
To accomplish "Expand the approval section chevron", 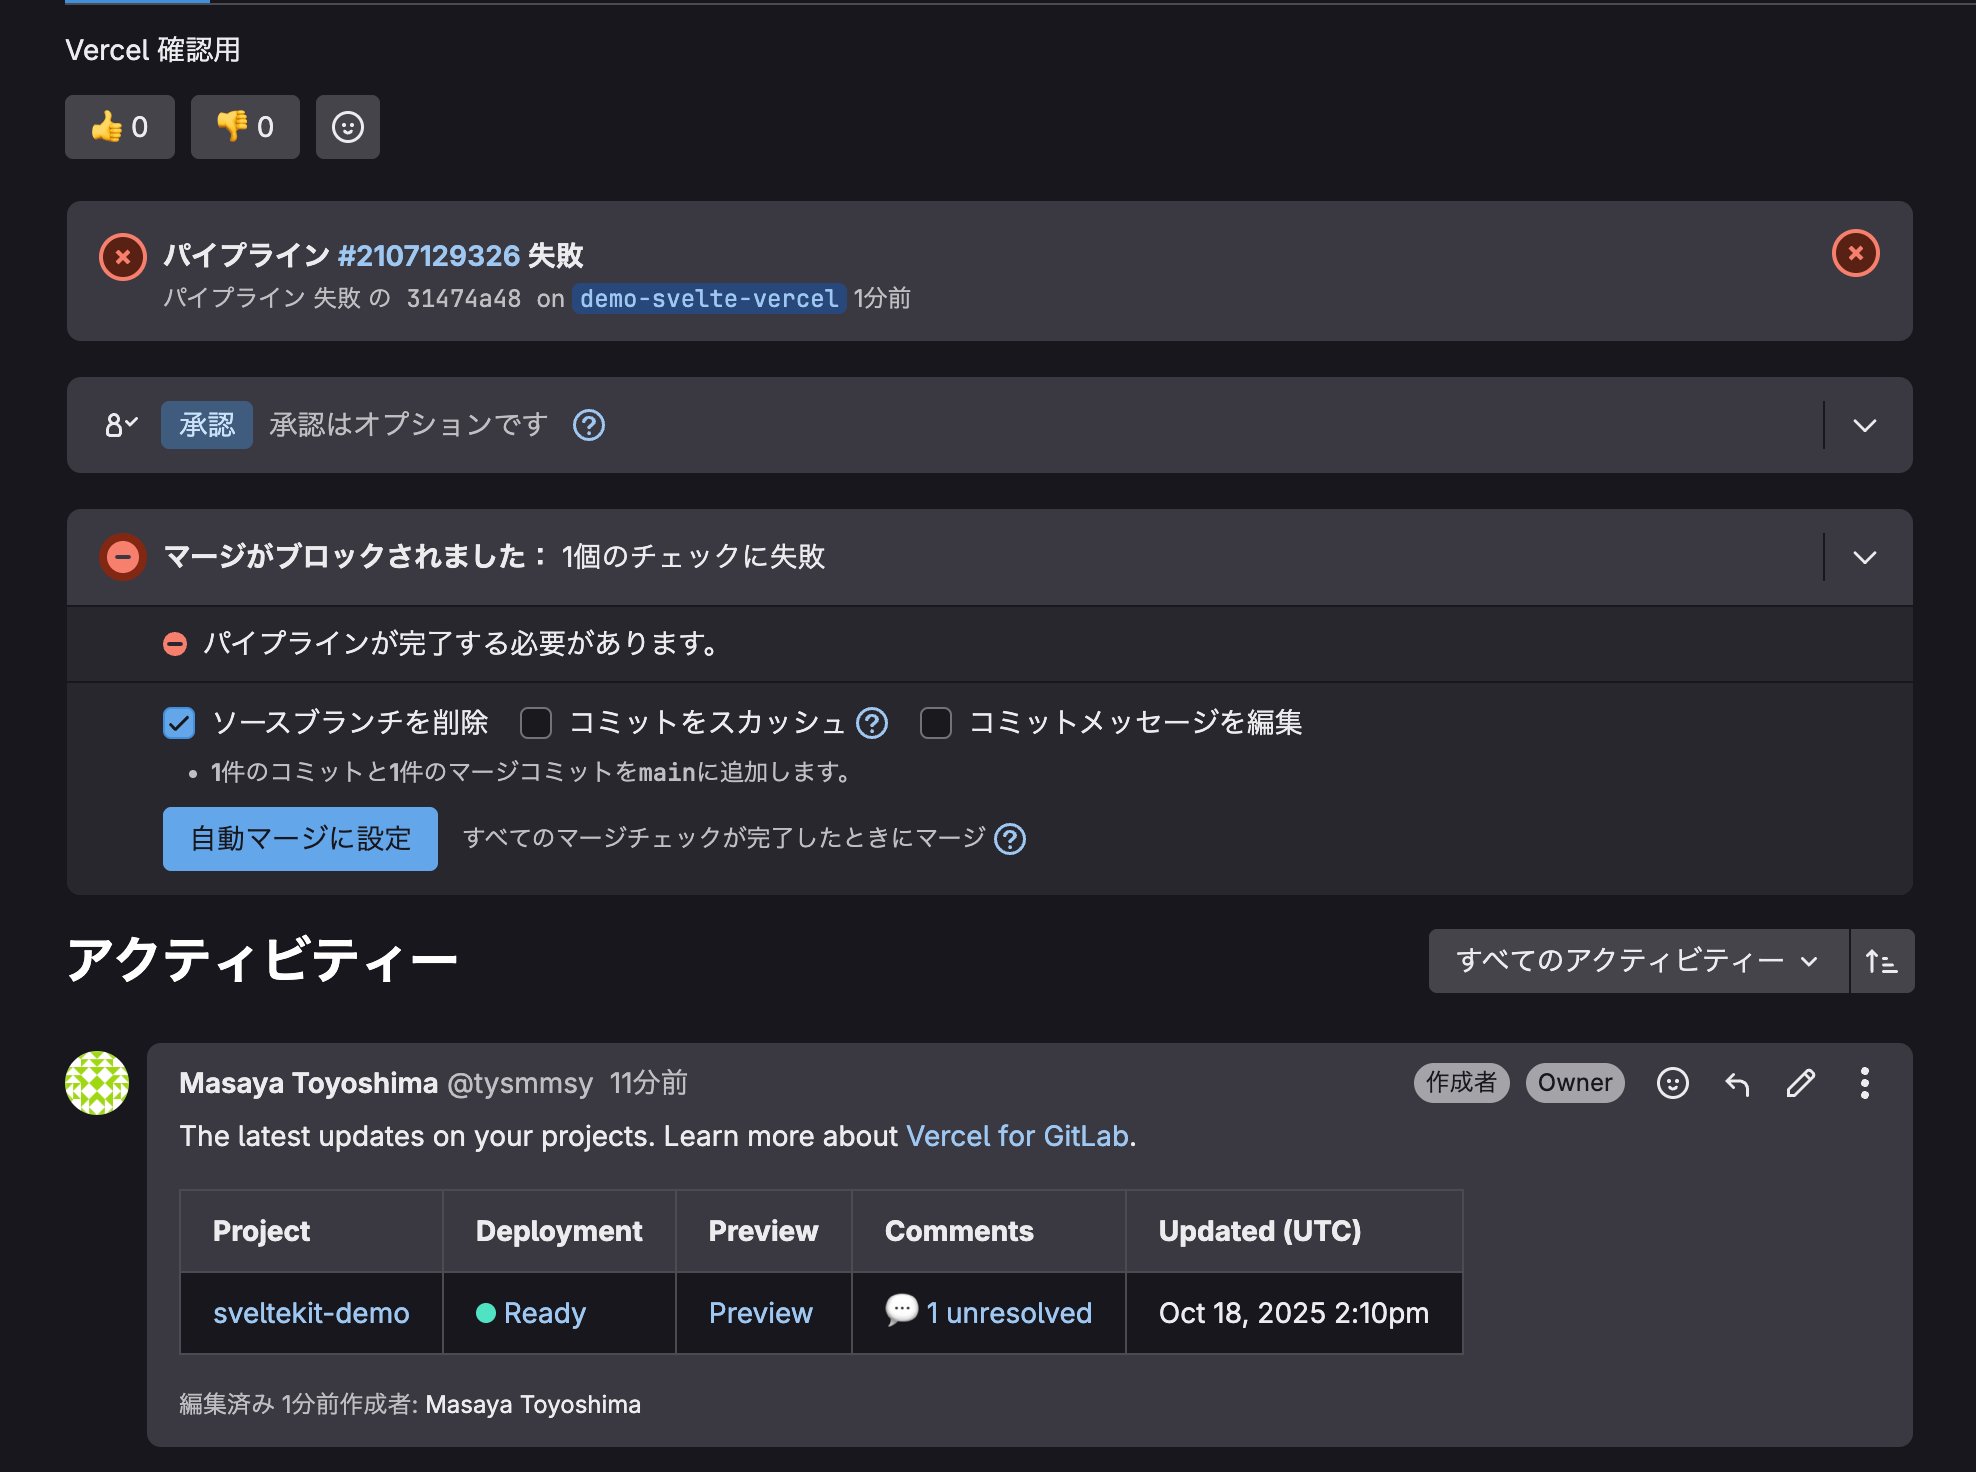I will (1864, 426).
